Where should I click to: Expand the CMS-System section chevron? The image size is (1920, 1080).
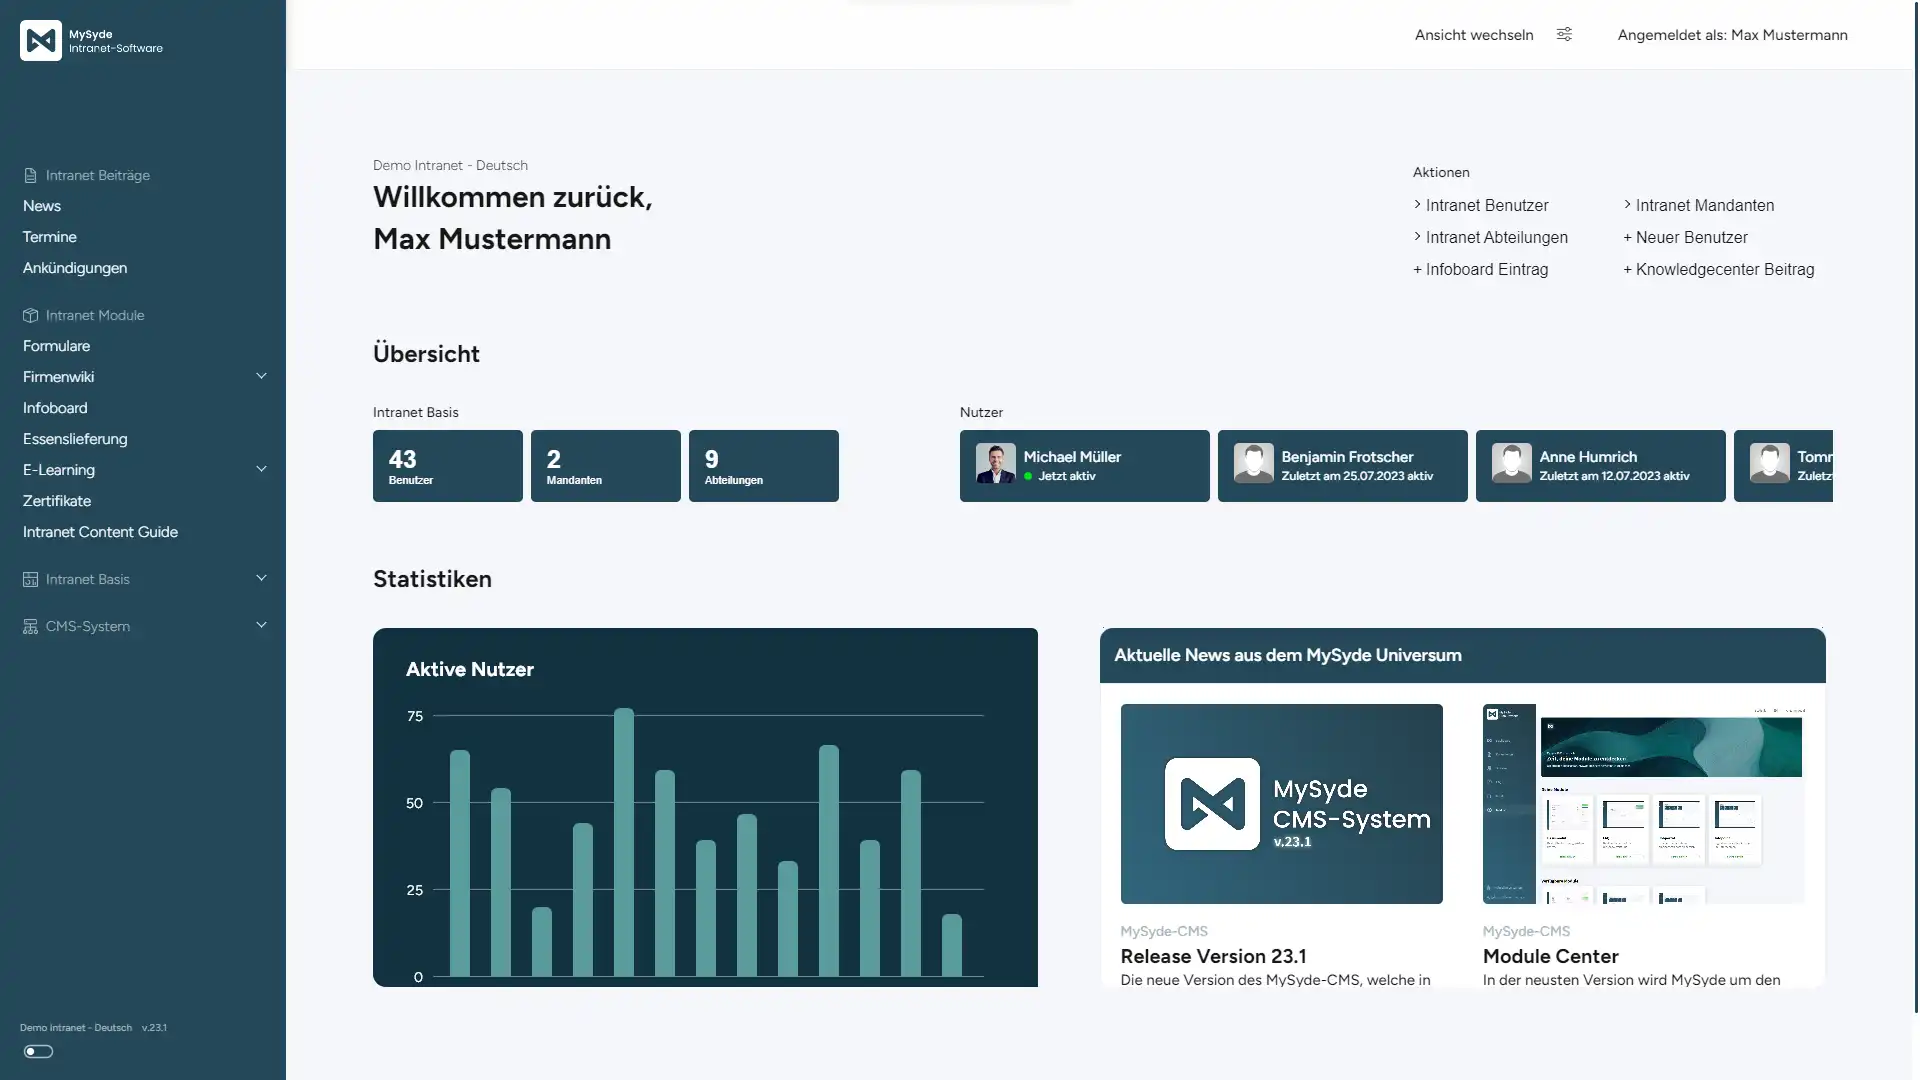click(261, 625)
